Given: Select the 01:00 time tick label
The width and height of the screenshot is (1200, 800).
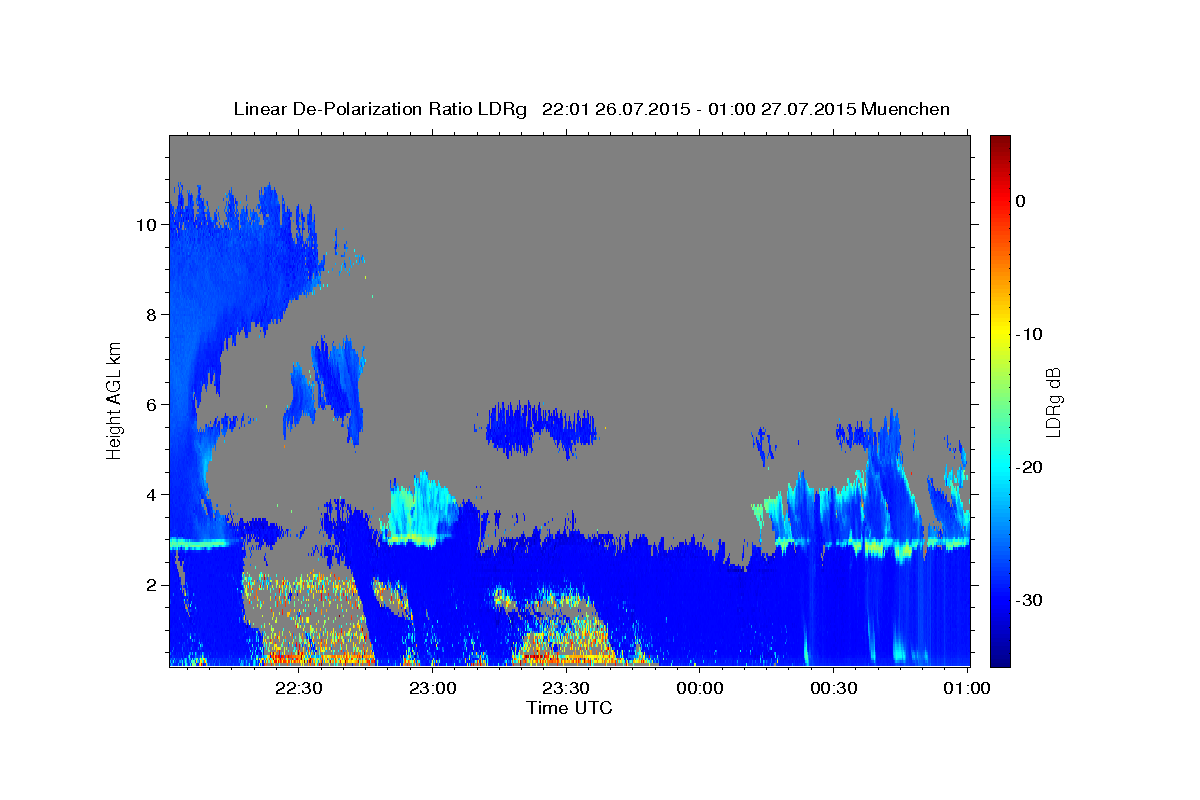Looking at the screenshot, I should (x=967, y=689).
